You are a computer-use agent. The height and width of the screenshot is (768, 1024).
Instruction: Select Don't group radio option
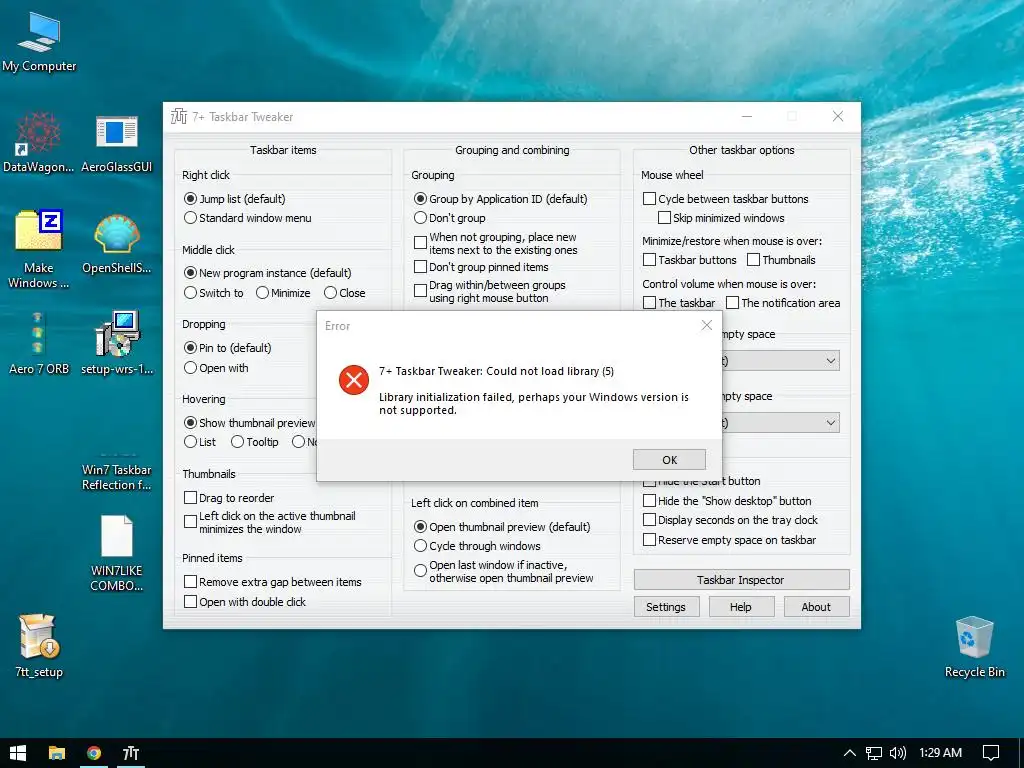[449, 218]
